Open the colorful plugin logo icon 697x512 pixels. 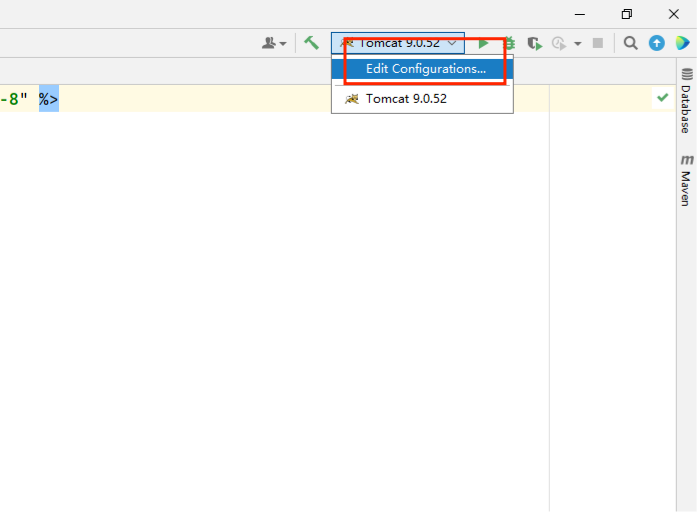tap(682, 43)
